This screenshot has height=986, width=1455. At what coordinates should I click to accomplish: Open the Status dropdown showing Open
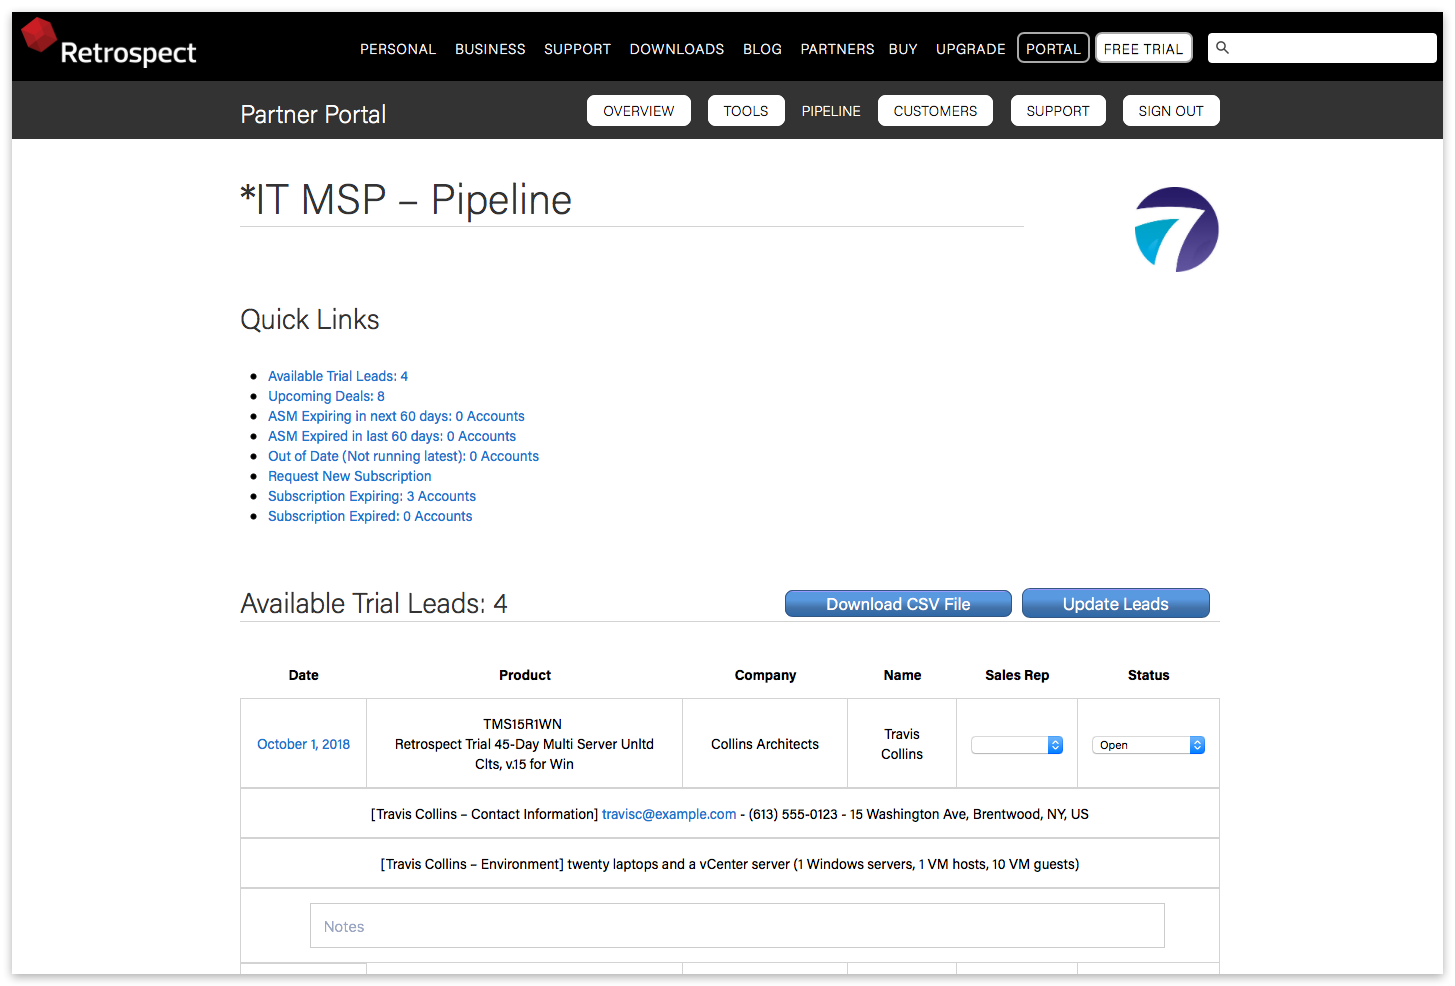click(x=1148, y=745)
